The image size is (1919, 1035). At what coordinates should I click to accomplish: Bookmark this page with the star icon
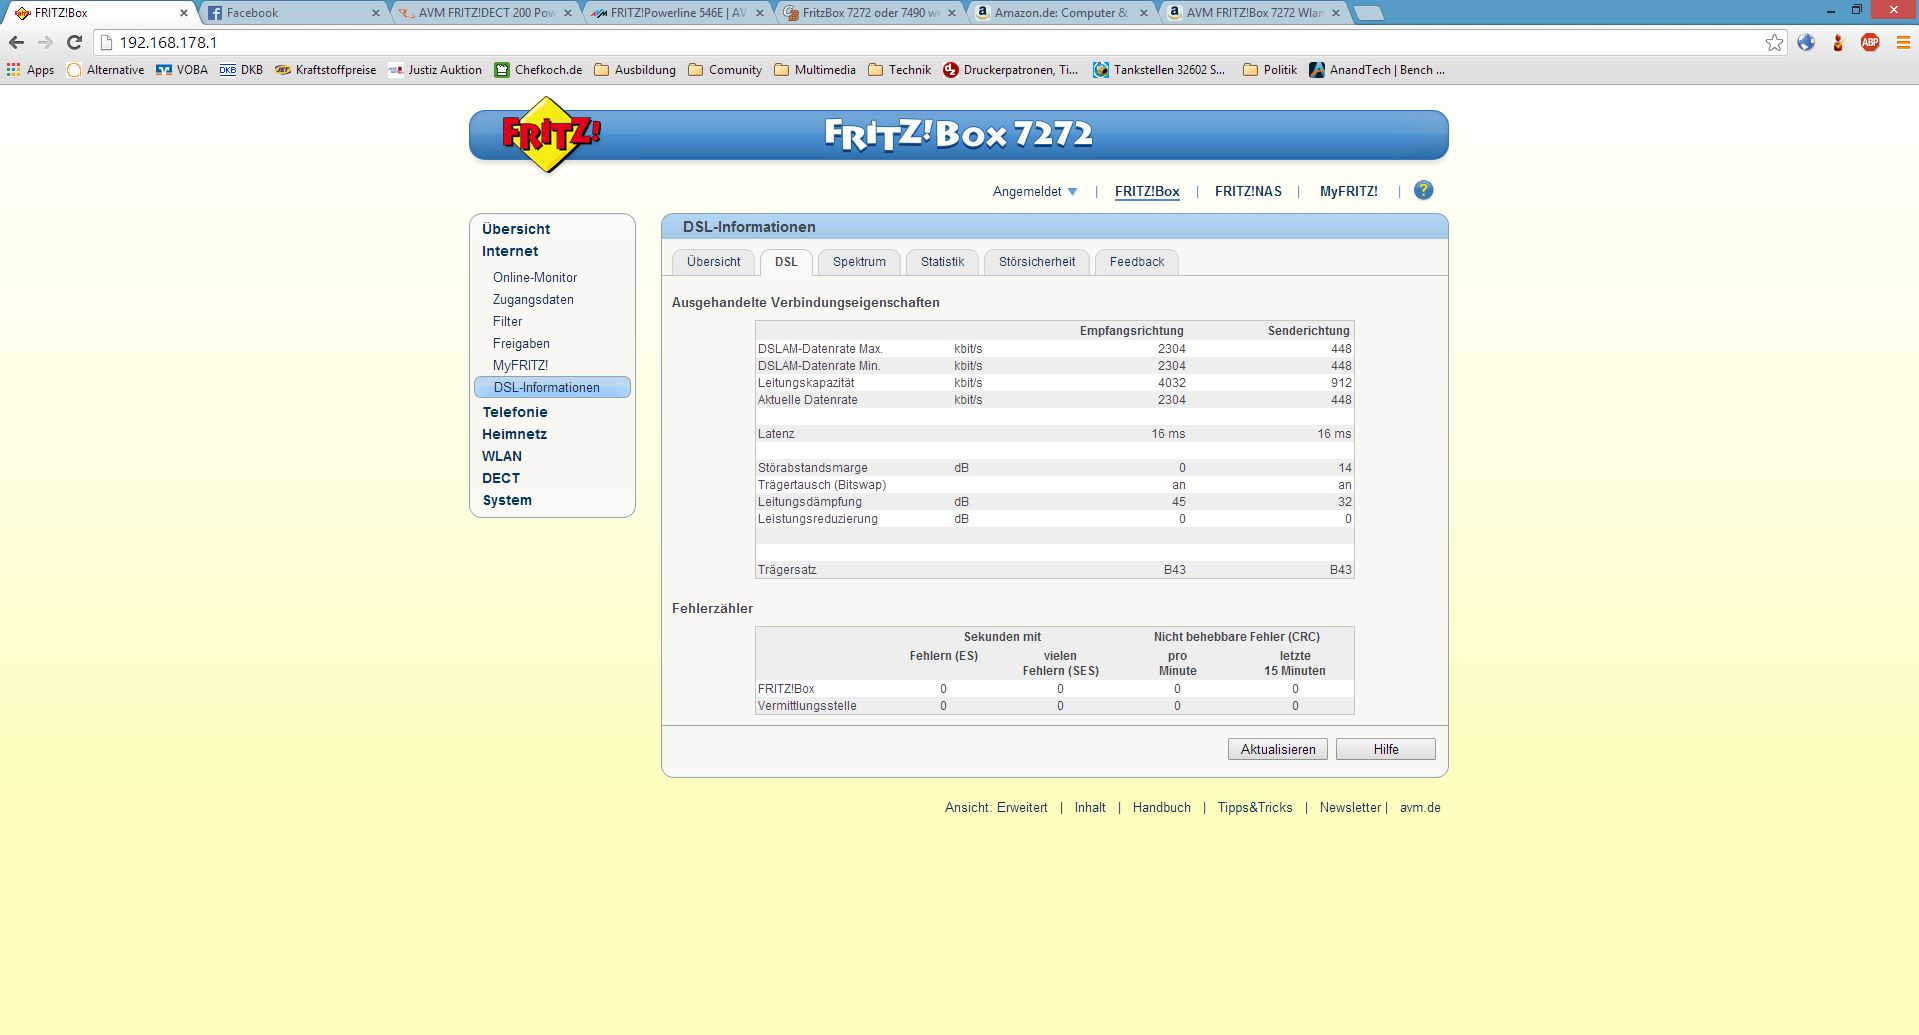point(1774,42)
